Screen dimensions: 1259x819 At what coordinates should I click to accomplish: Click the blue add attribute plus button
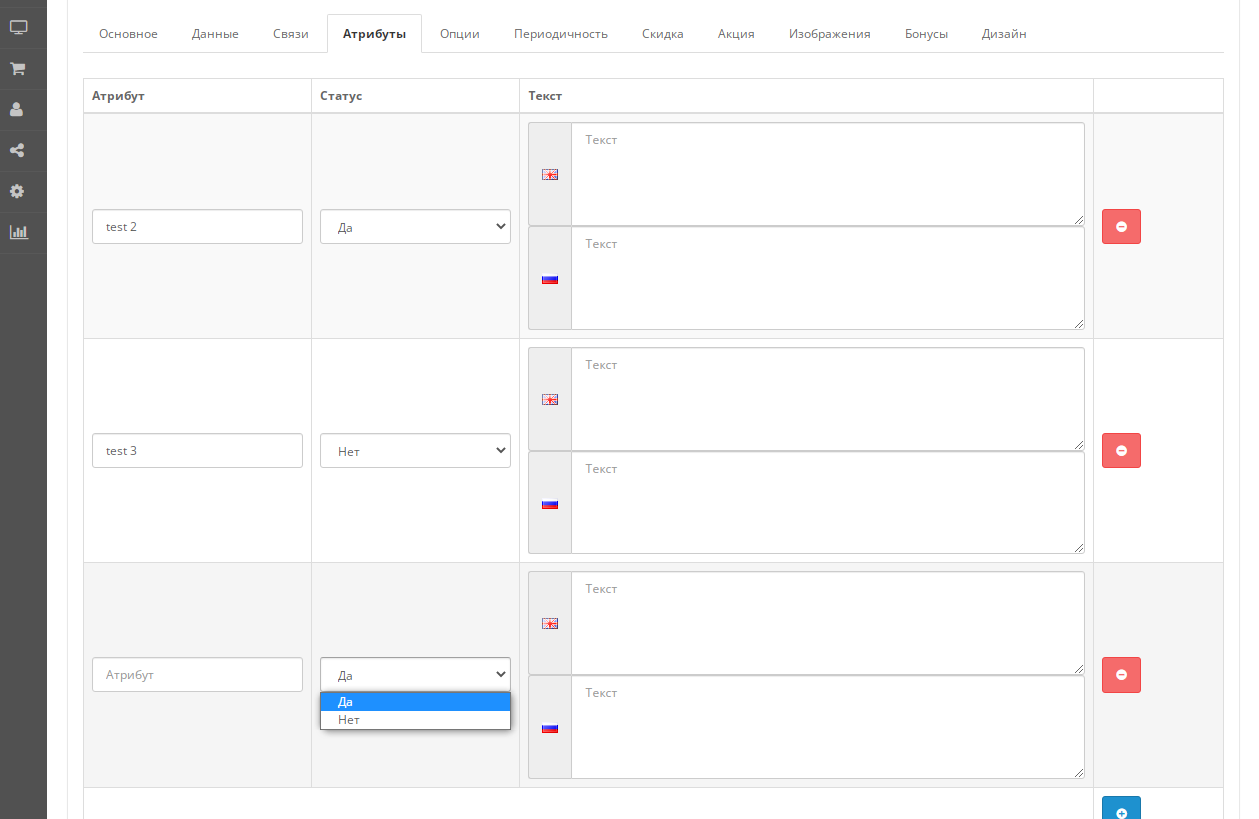point(1120,811)
